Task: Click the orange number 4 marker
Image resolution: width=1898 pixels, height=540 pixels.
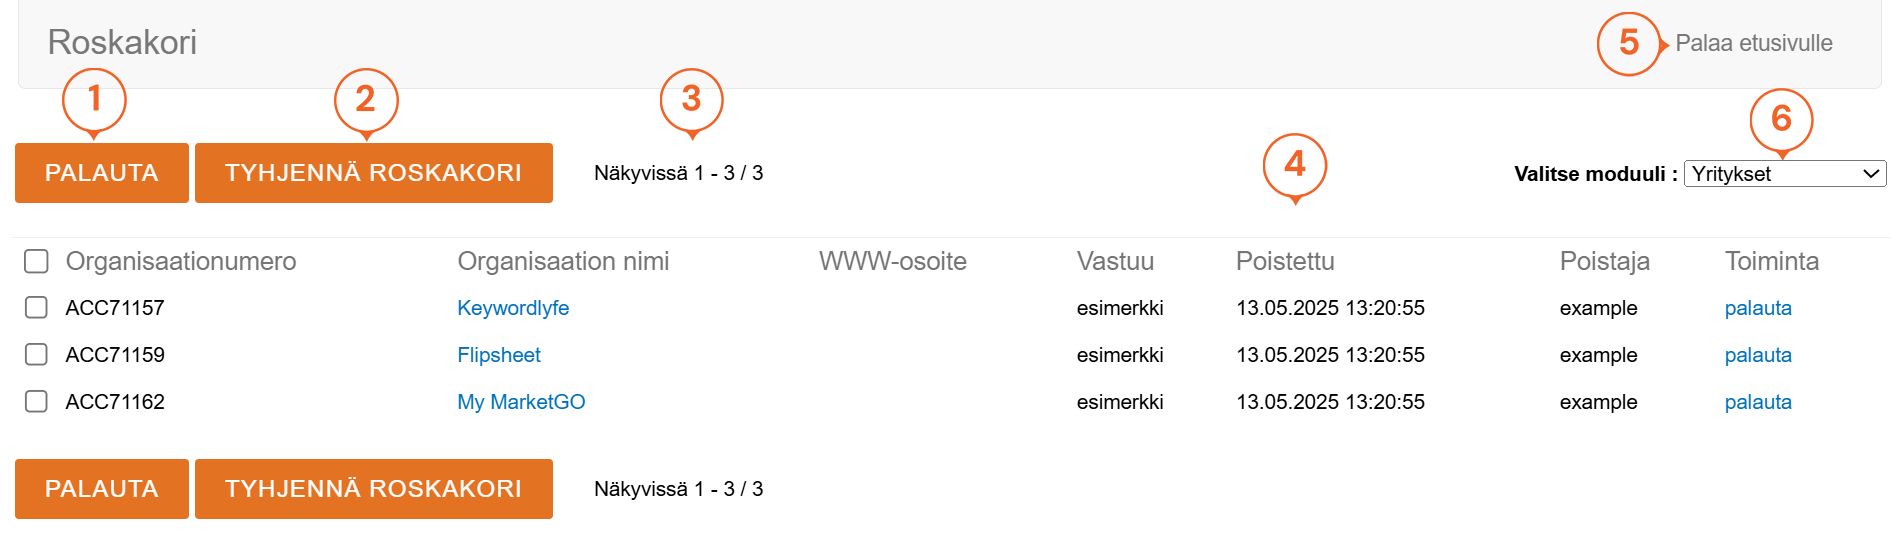Action: coord(1294,164)
